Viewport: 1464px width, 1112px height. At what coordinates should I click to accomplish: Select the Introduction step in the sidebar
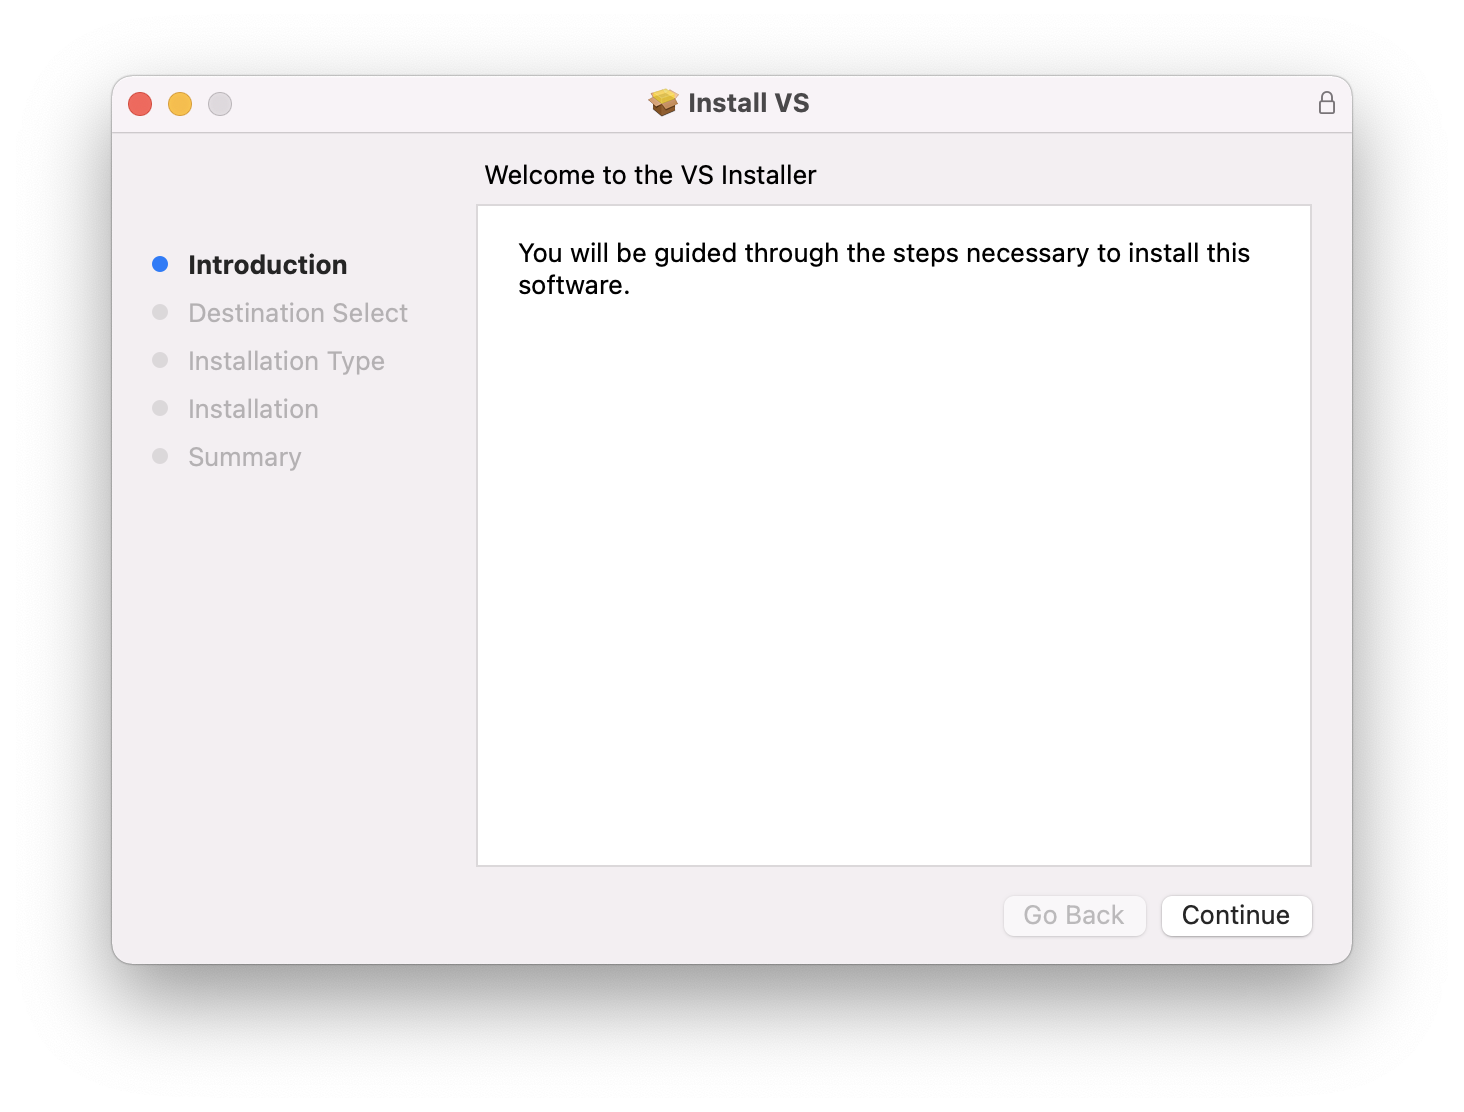[268, 265]
